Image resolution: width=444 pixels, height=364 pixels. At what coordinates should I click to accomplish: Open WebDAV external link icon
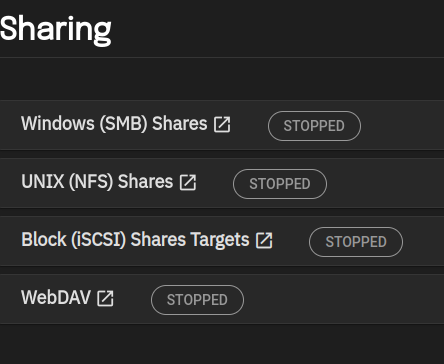(105, 298)
